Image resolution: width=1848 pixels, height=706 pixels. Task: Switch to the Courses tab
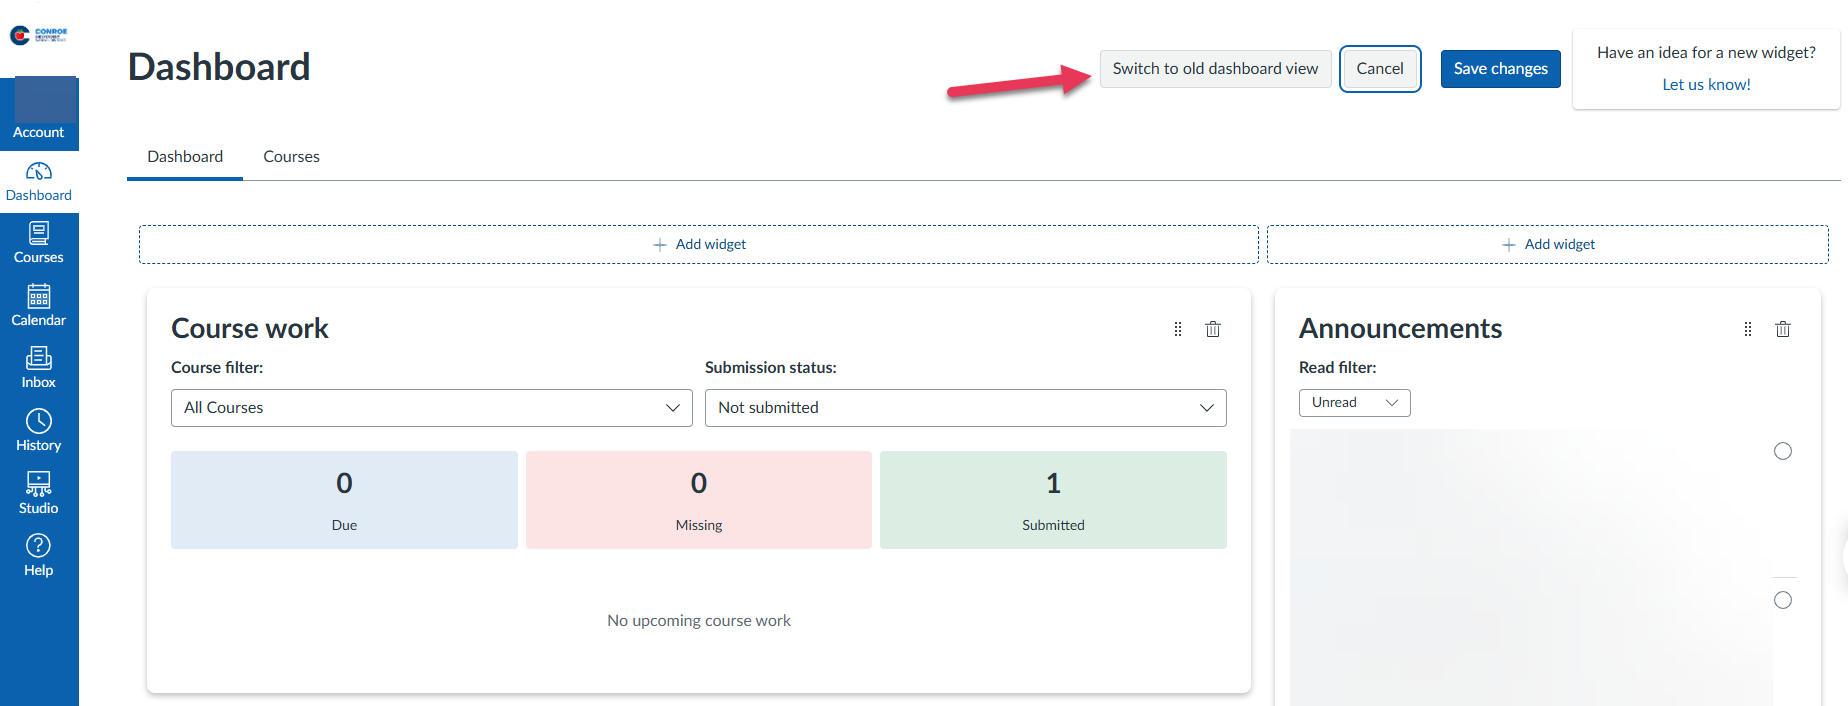291,157
